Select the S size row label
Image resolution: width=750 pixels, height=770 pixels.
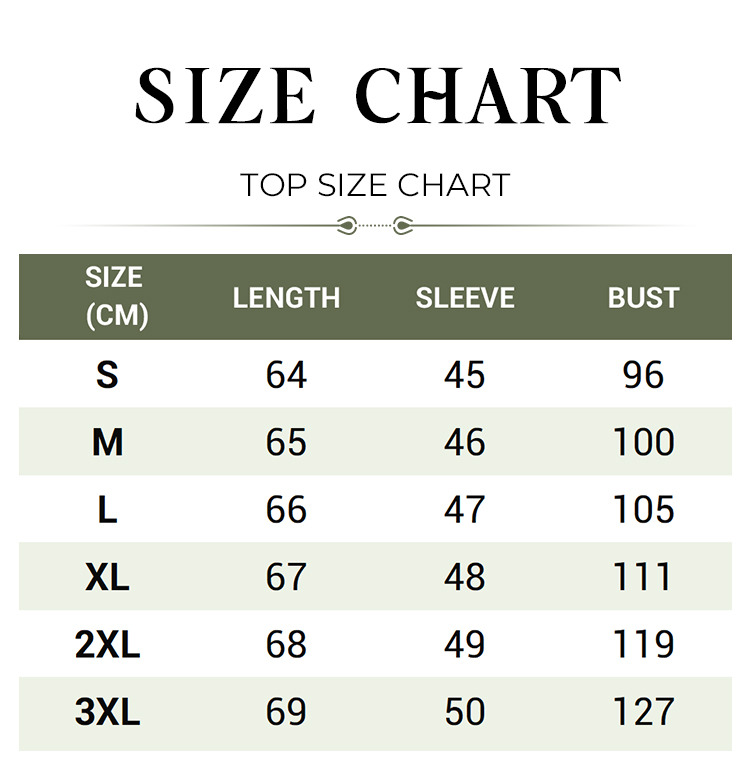[x=107, y=375]
